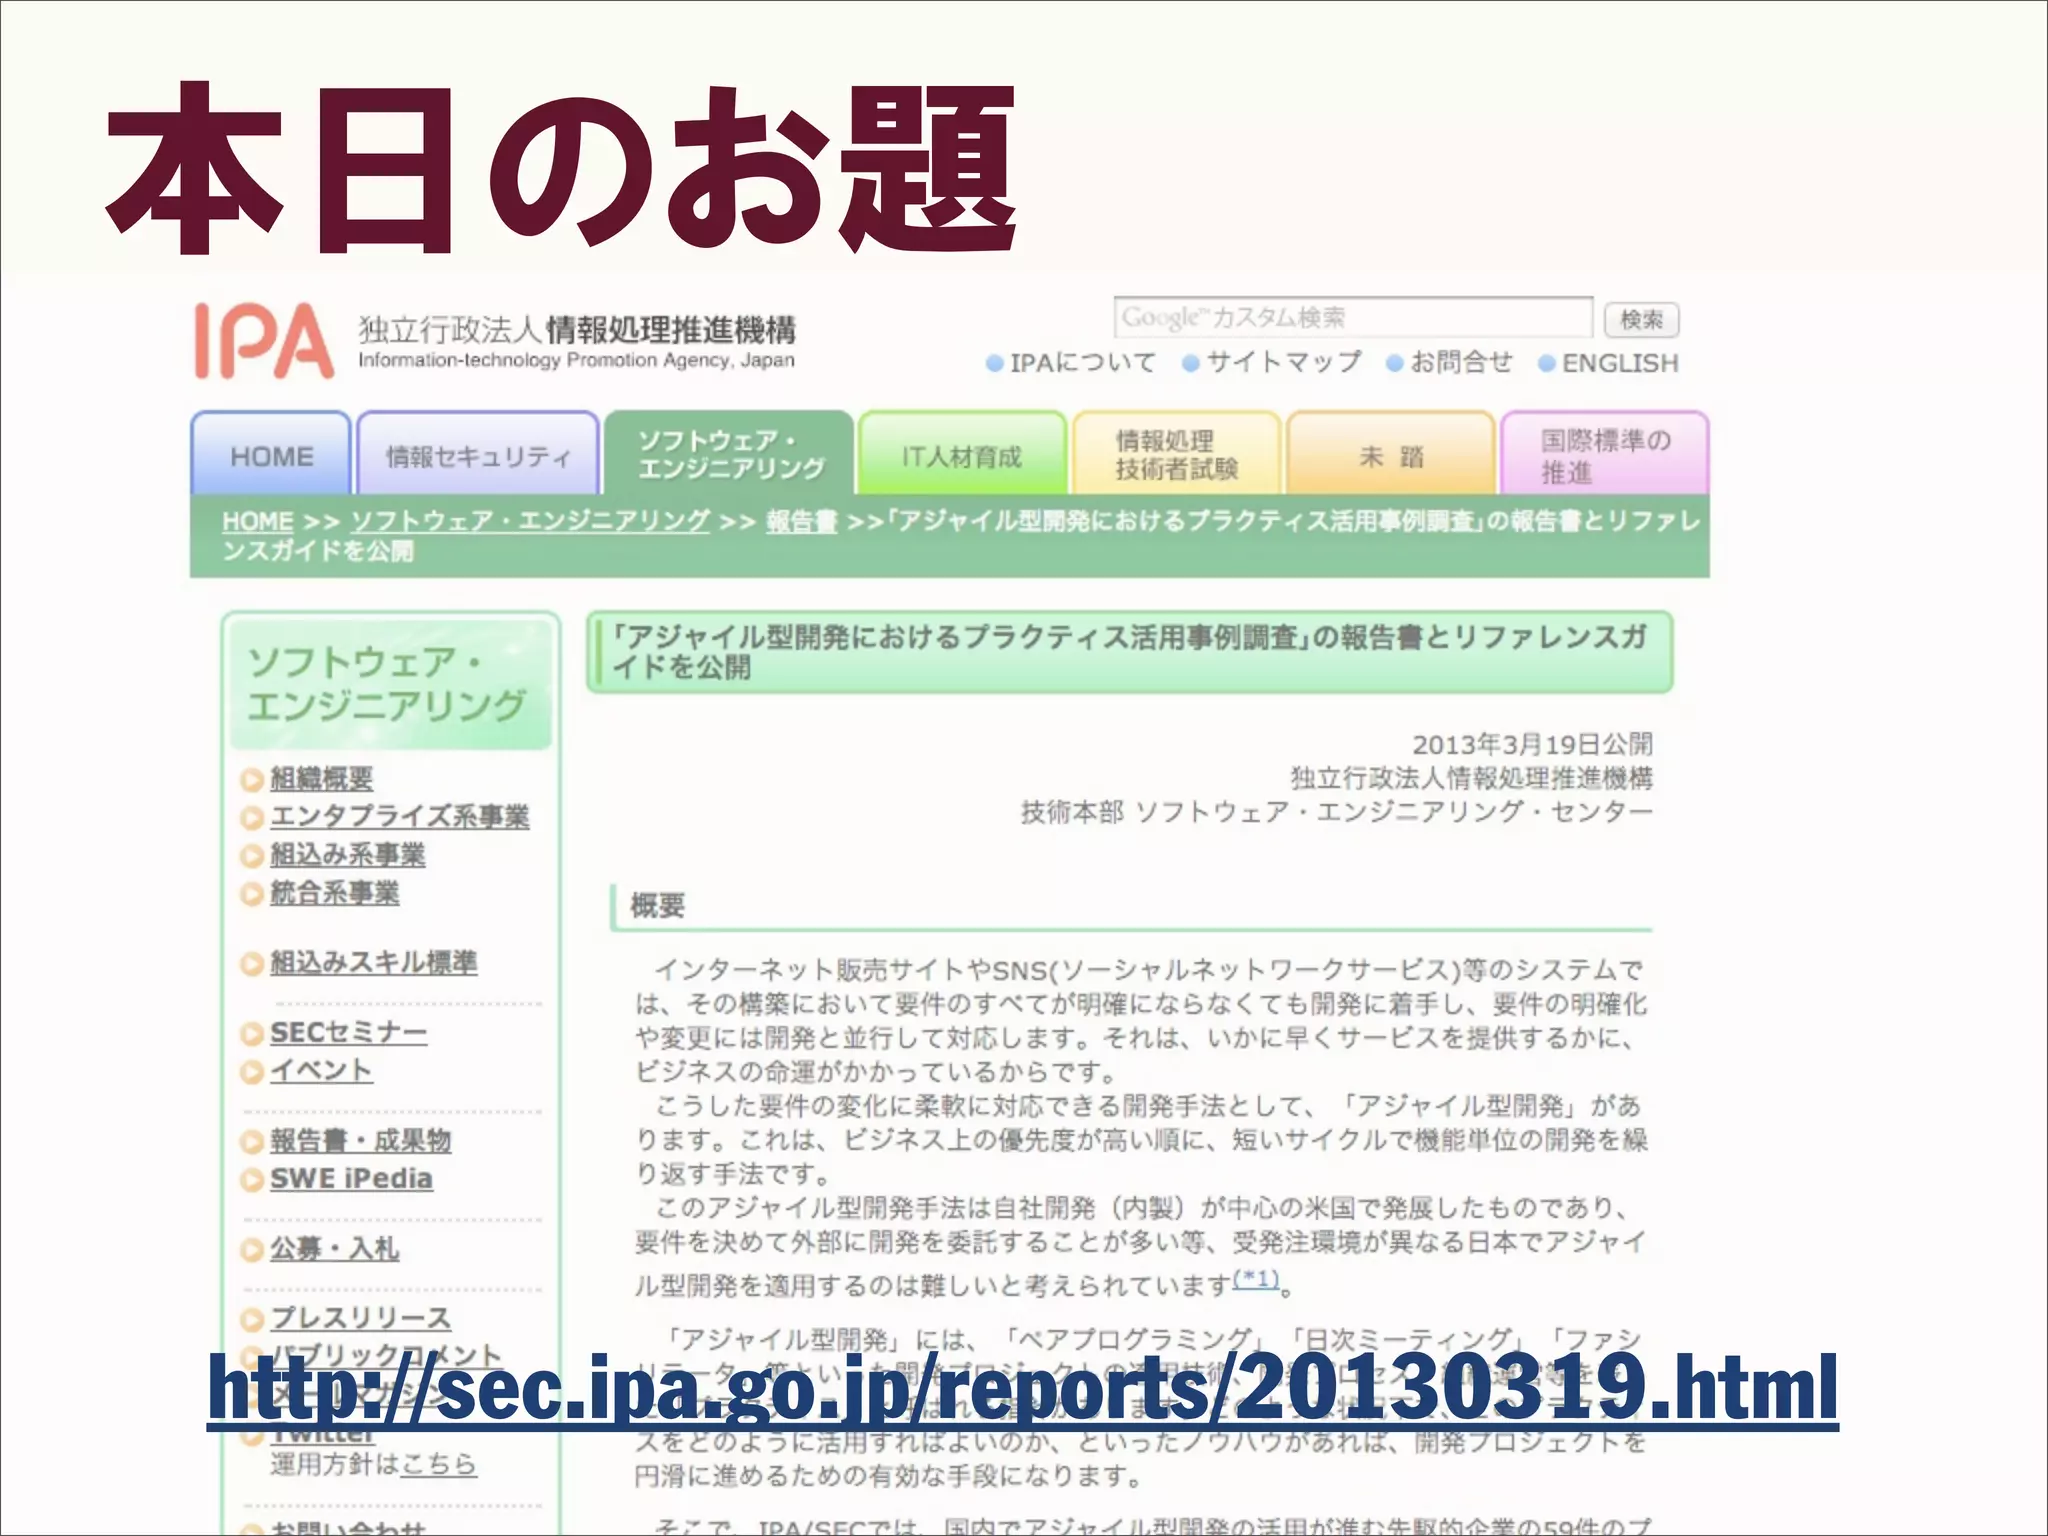Open the SWE iPedia sidebar link

tap(351, 1178)
